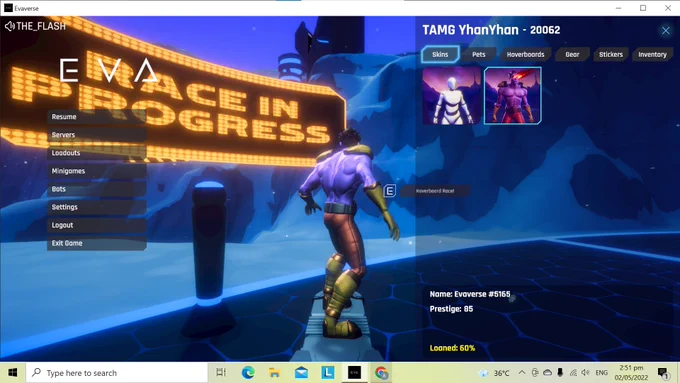Open the volume speaker tray icon
The width and height of the screenshot is (680, 383).
(585, 373)
